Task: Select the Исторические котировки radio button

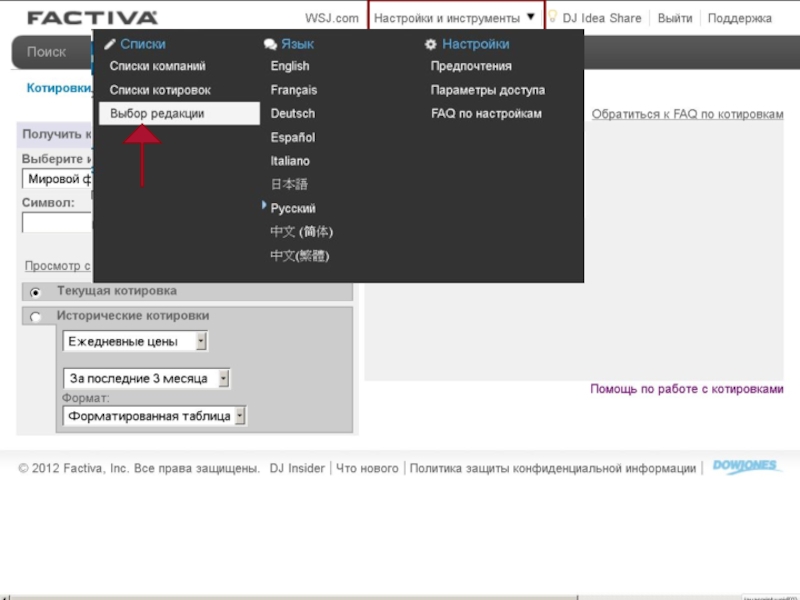Action: (35, 317)
